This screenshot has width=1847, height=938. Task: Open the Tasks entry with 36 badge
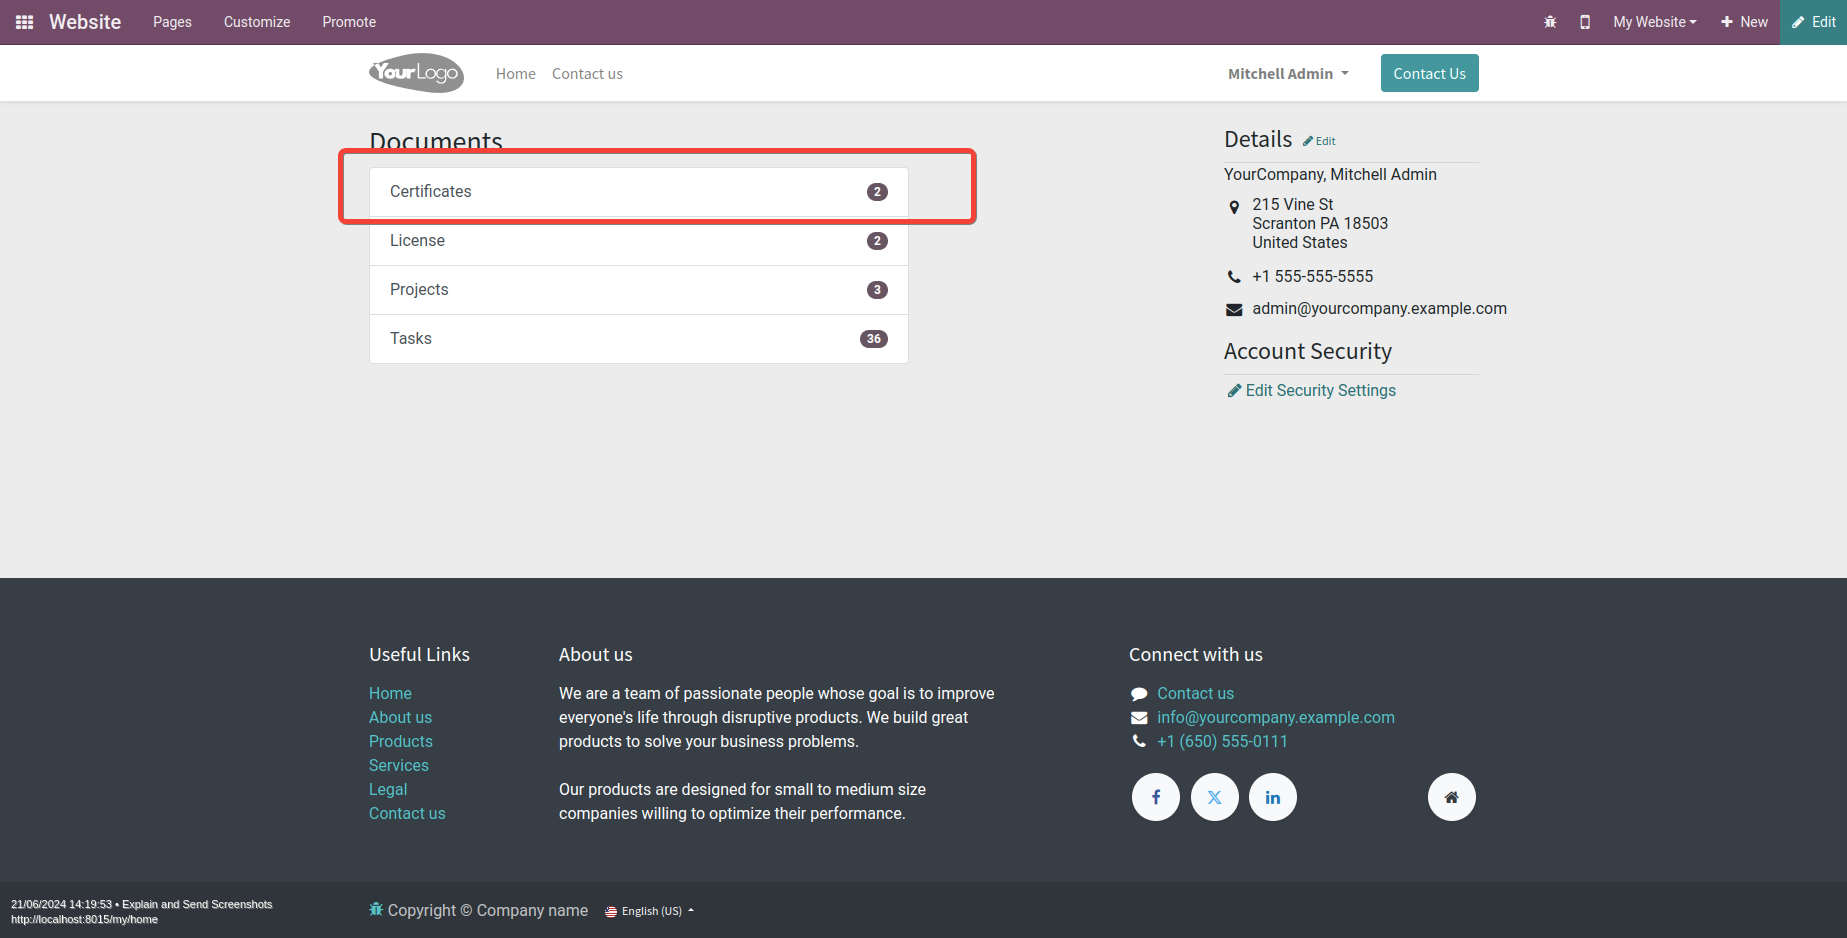click(638, 339)
